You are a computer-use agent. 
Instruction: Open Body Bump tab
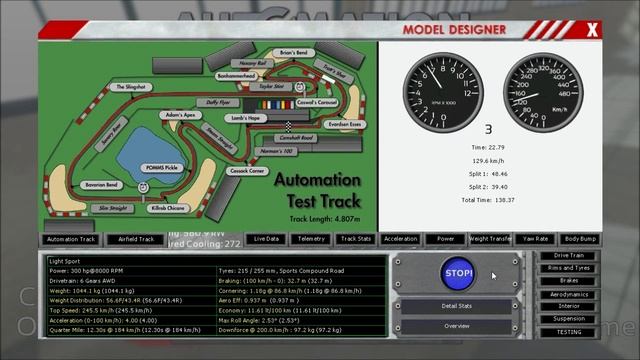(580, 239)
